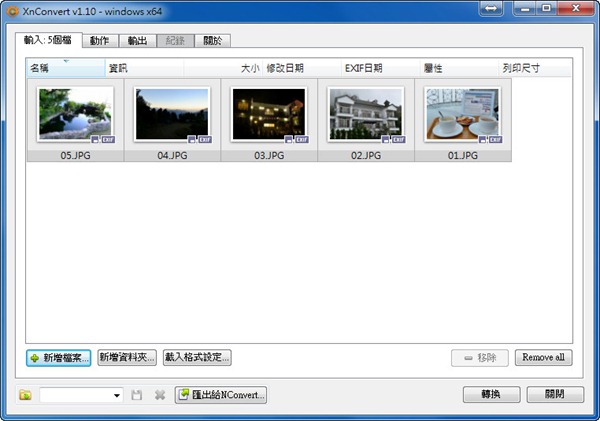Open the 關於 tab

213,41
